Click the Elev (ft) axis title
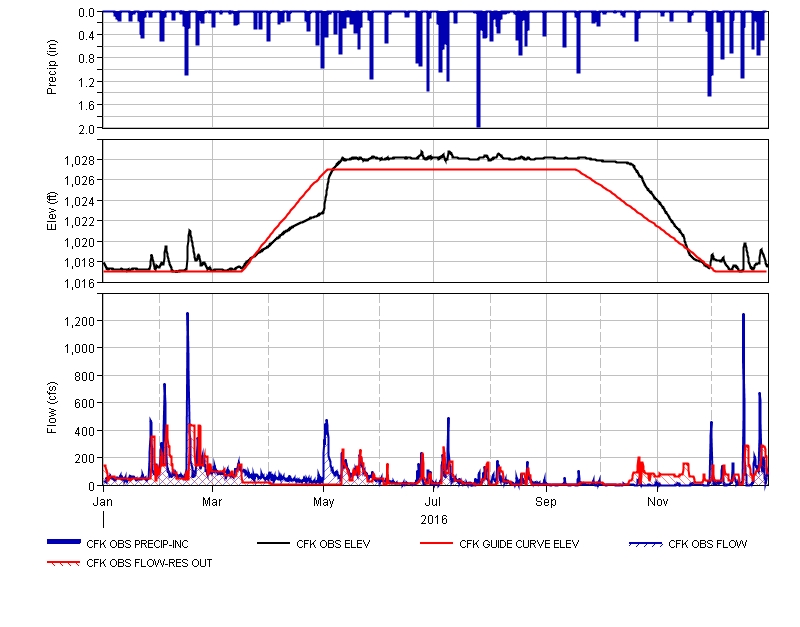The height and width of the screenshot is (627, 800). point(52,211)
